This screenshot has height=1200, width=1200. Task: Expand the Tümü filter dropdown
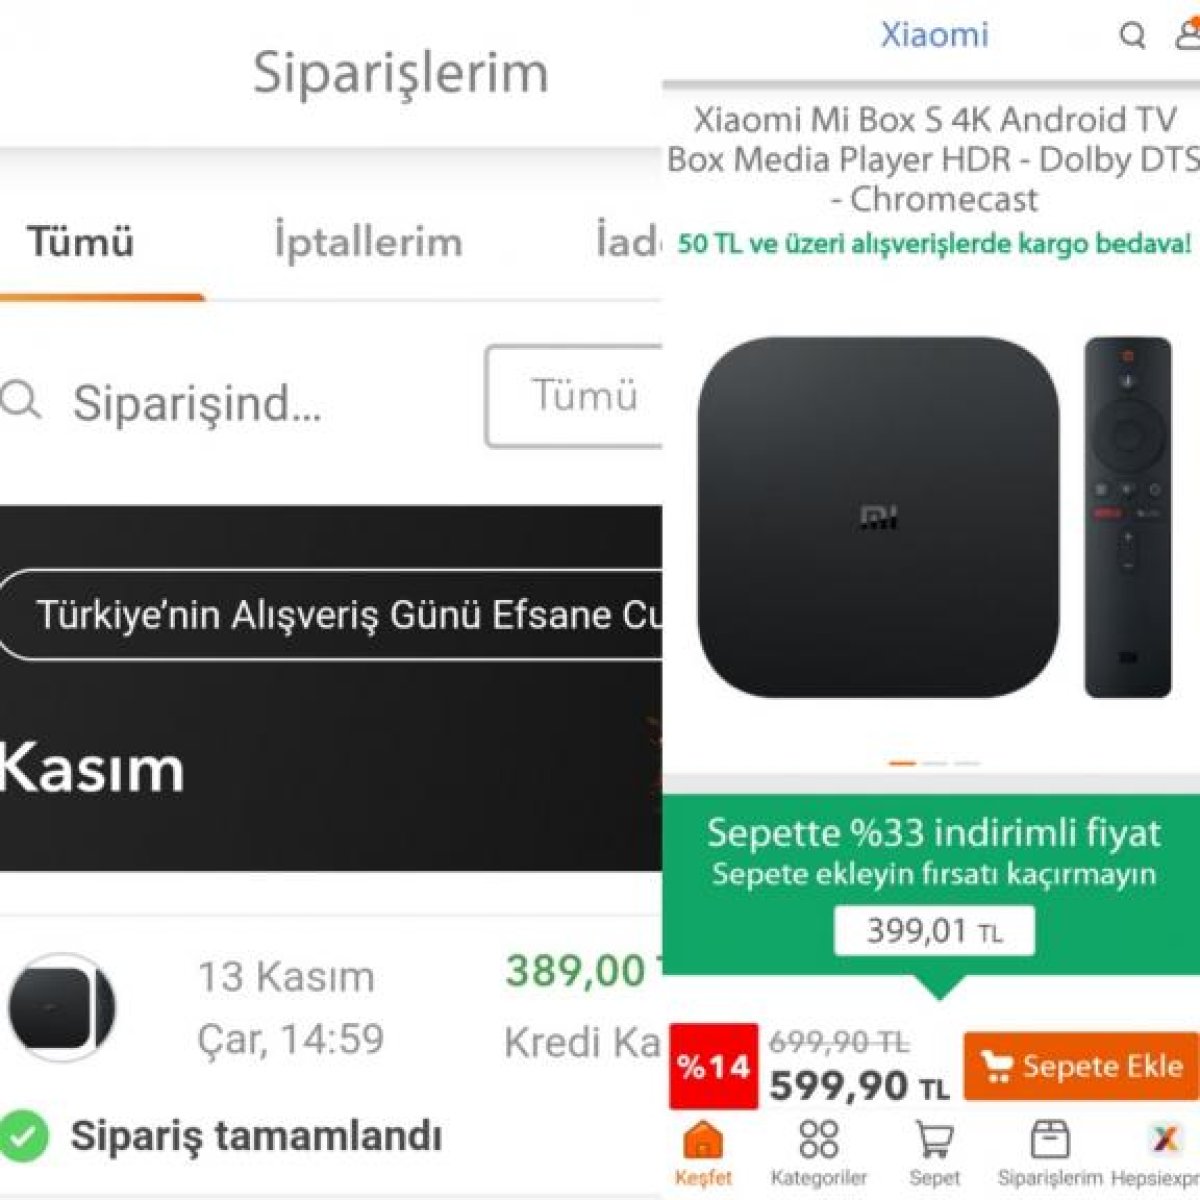pyautogui.click(x=574, y=396)
